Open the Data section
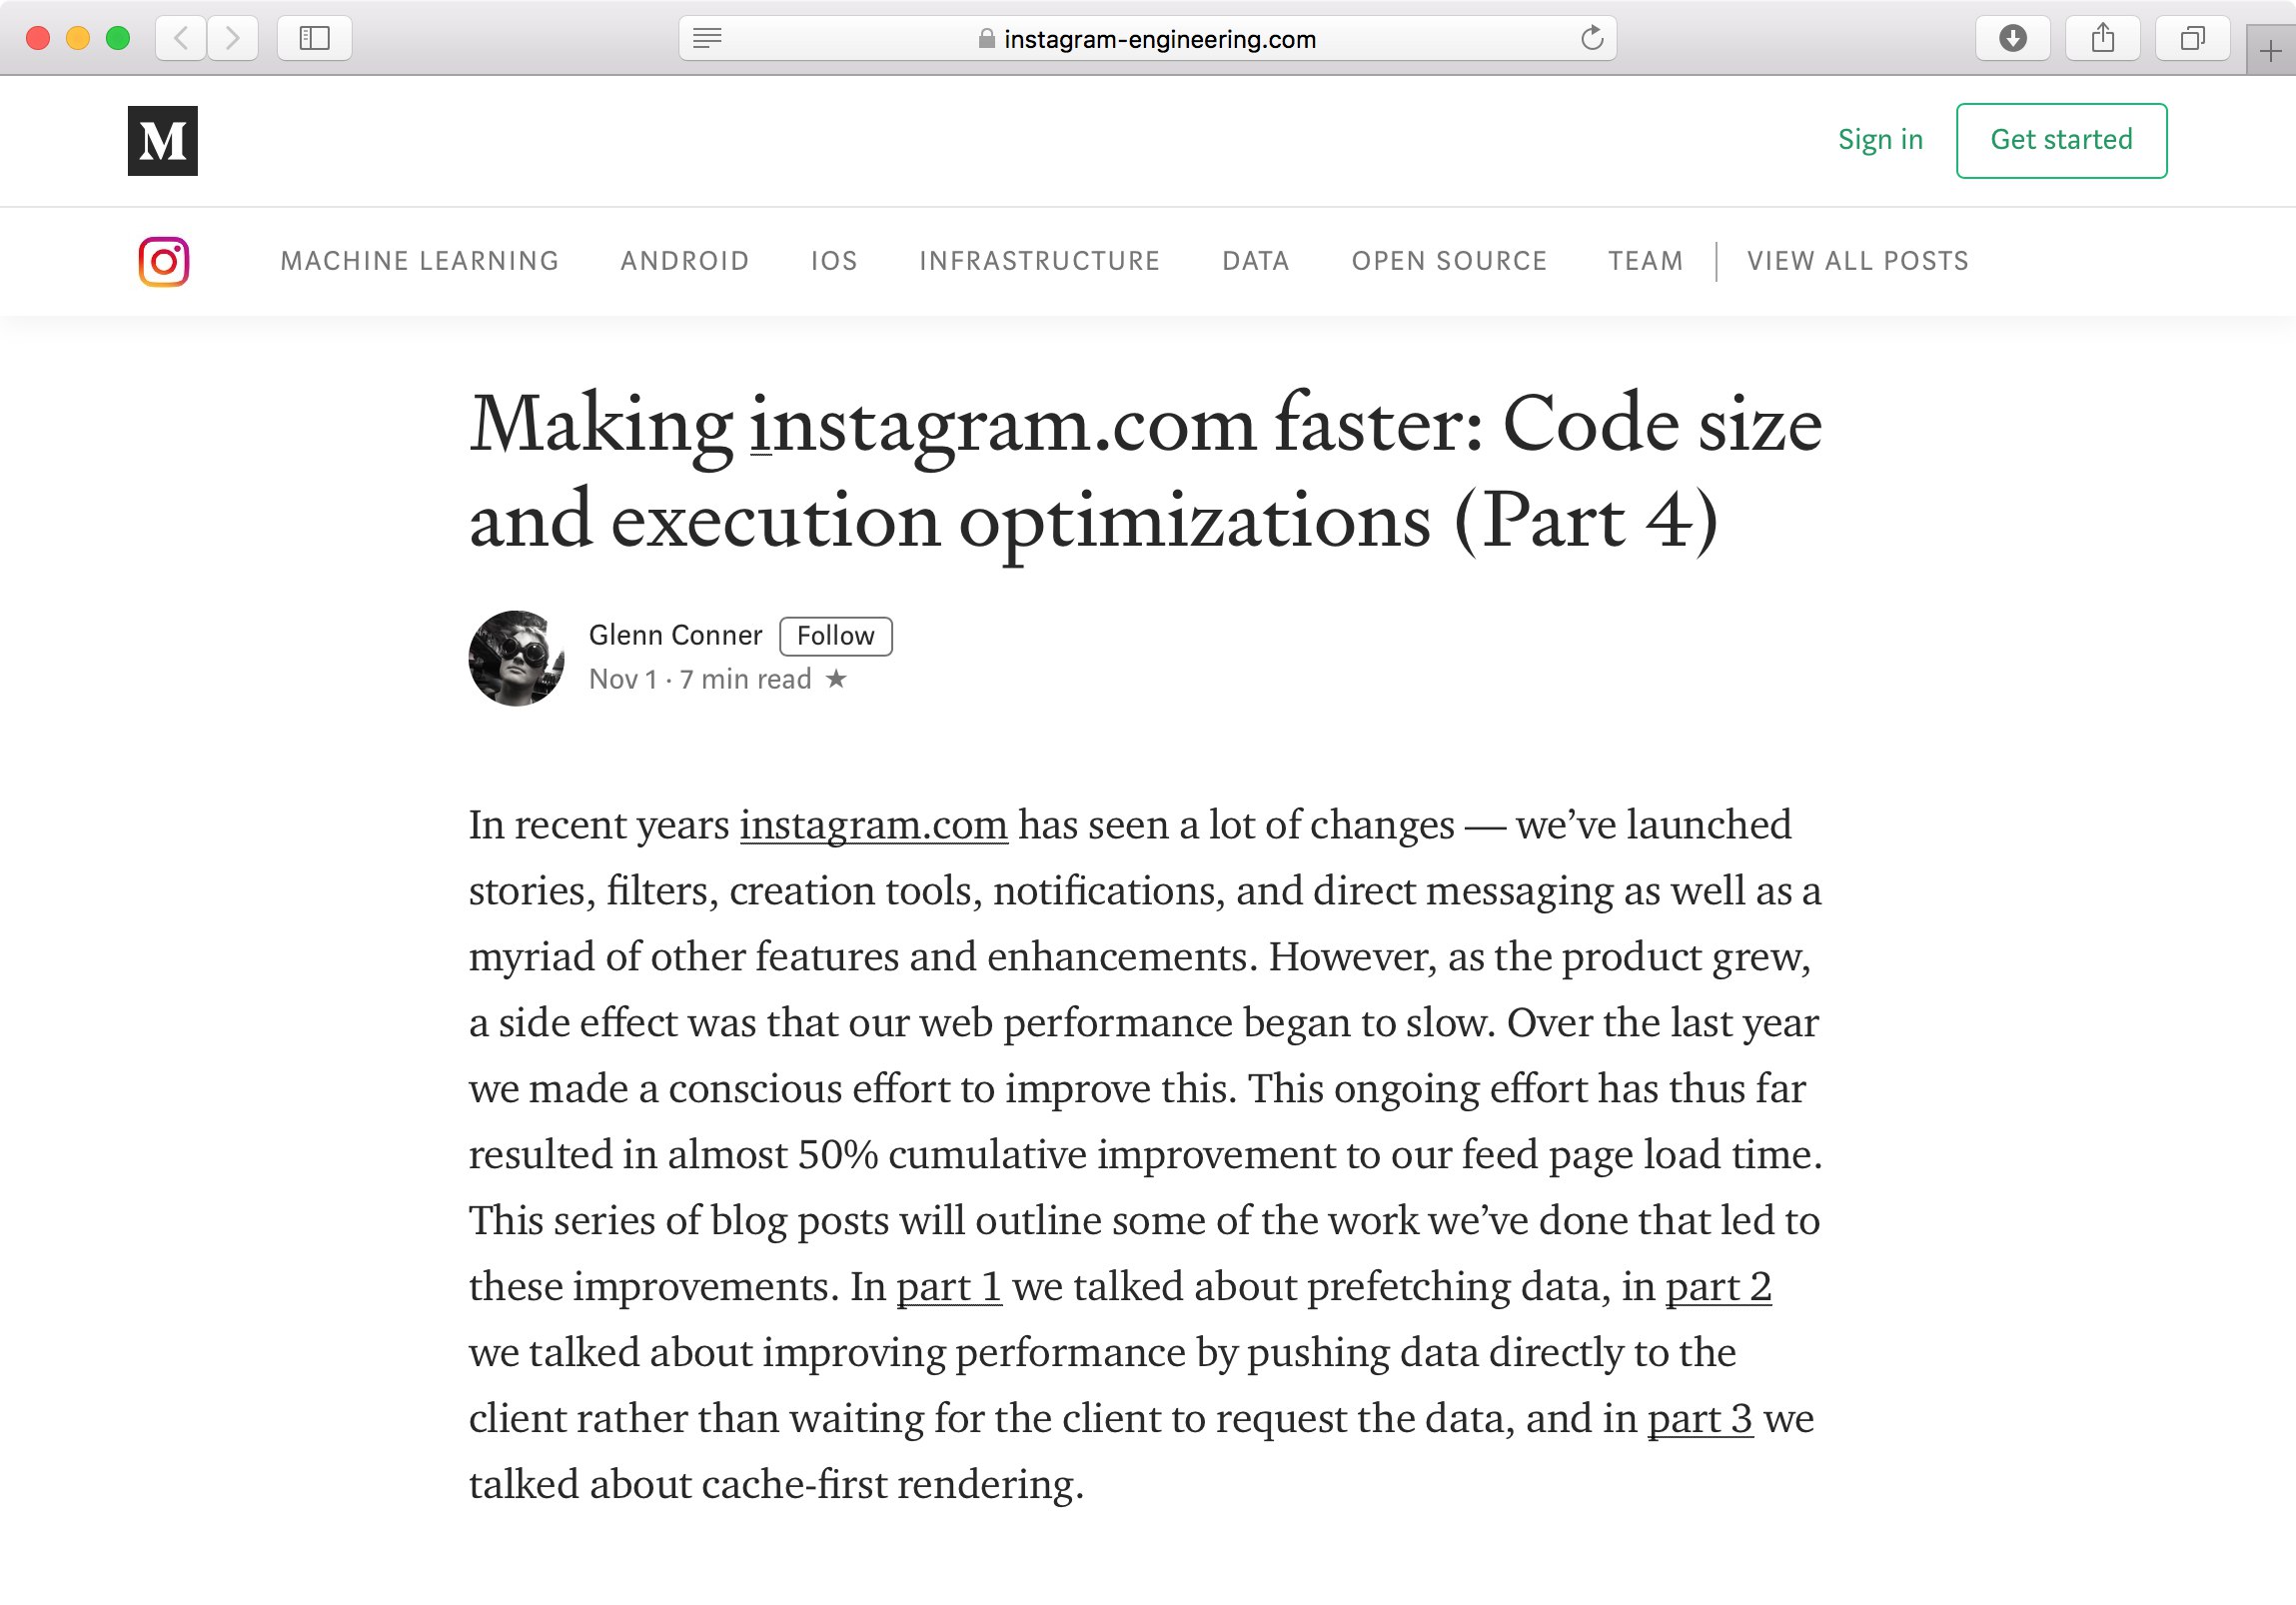Image resolution: width=2296 pixels, height=1605 pixels. click(1256, 261)
